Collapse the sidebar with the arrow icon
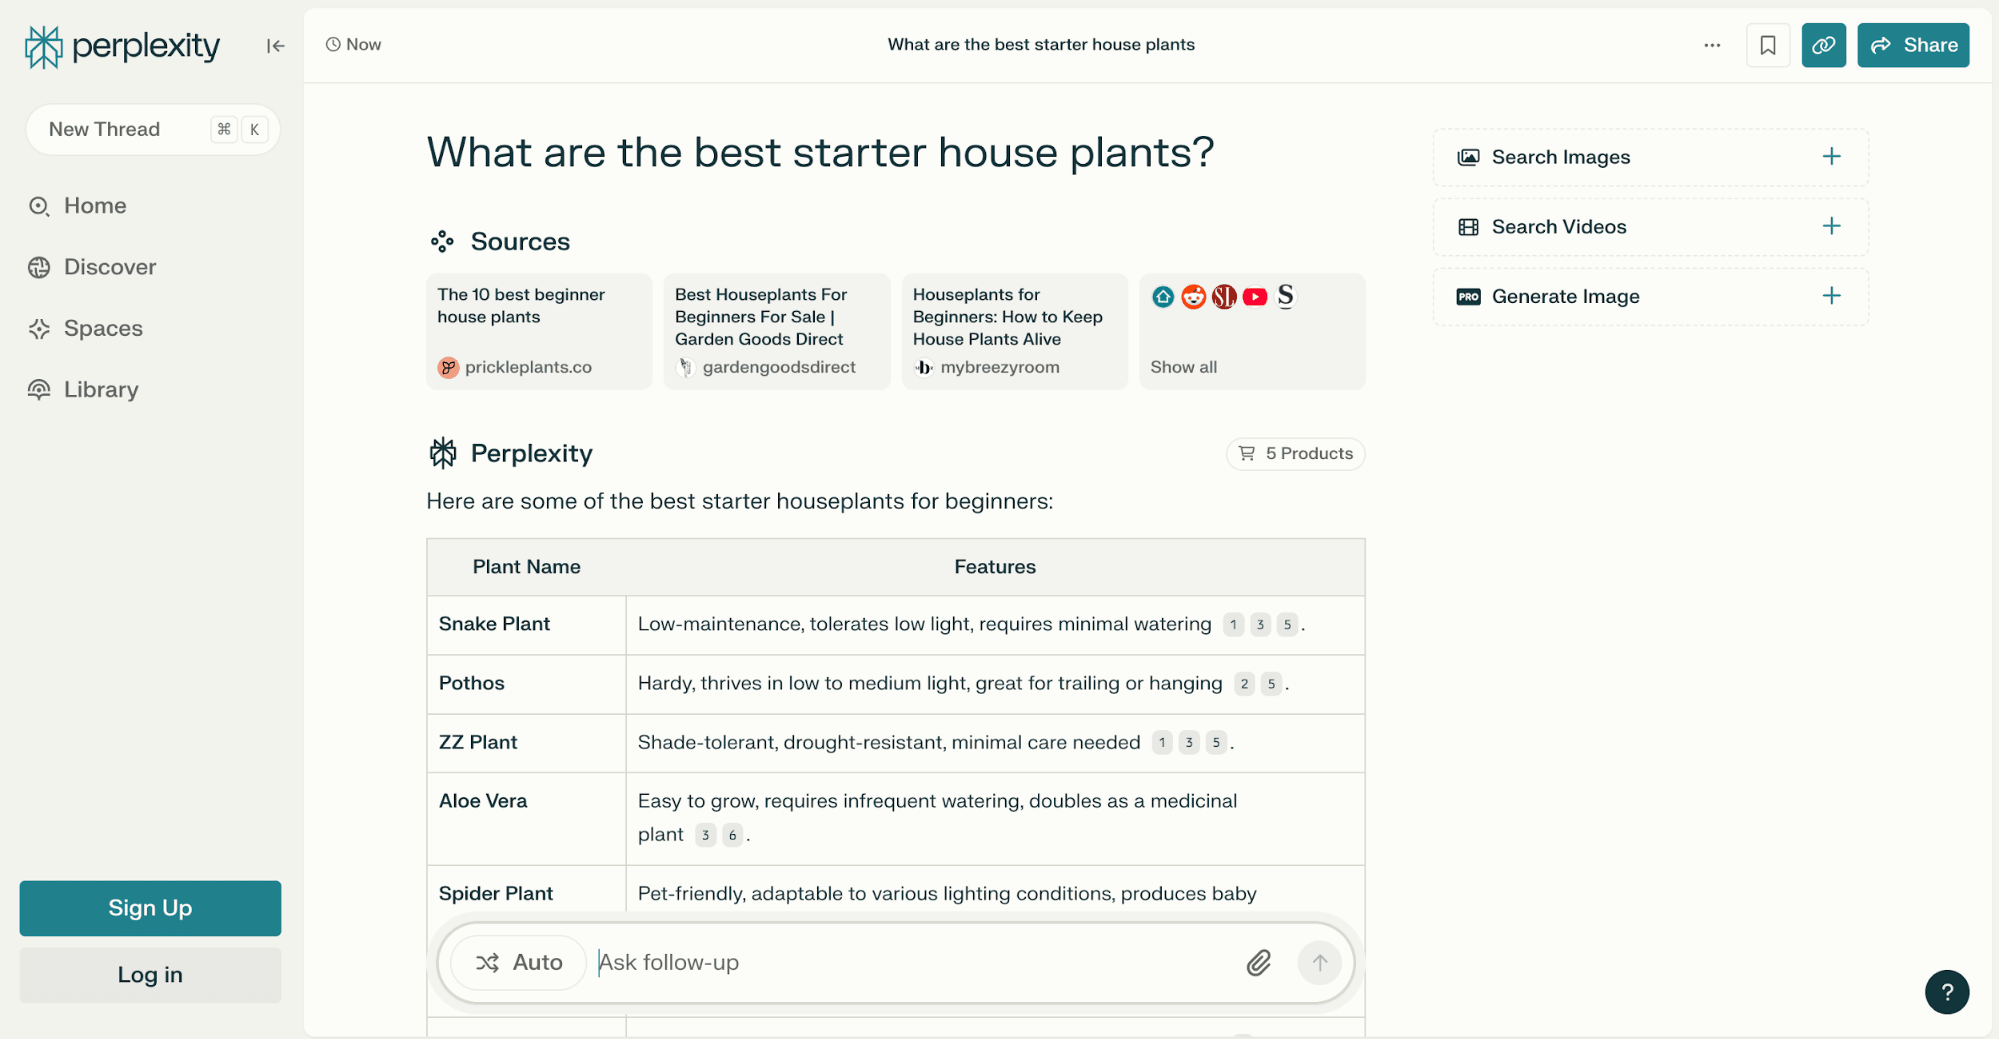This screenshot has height=1040, width=1999. pos(275,46)
